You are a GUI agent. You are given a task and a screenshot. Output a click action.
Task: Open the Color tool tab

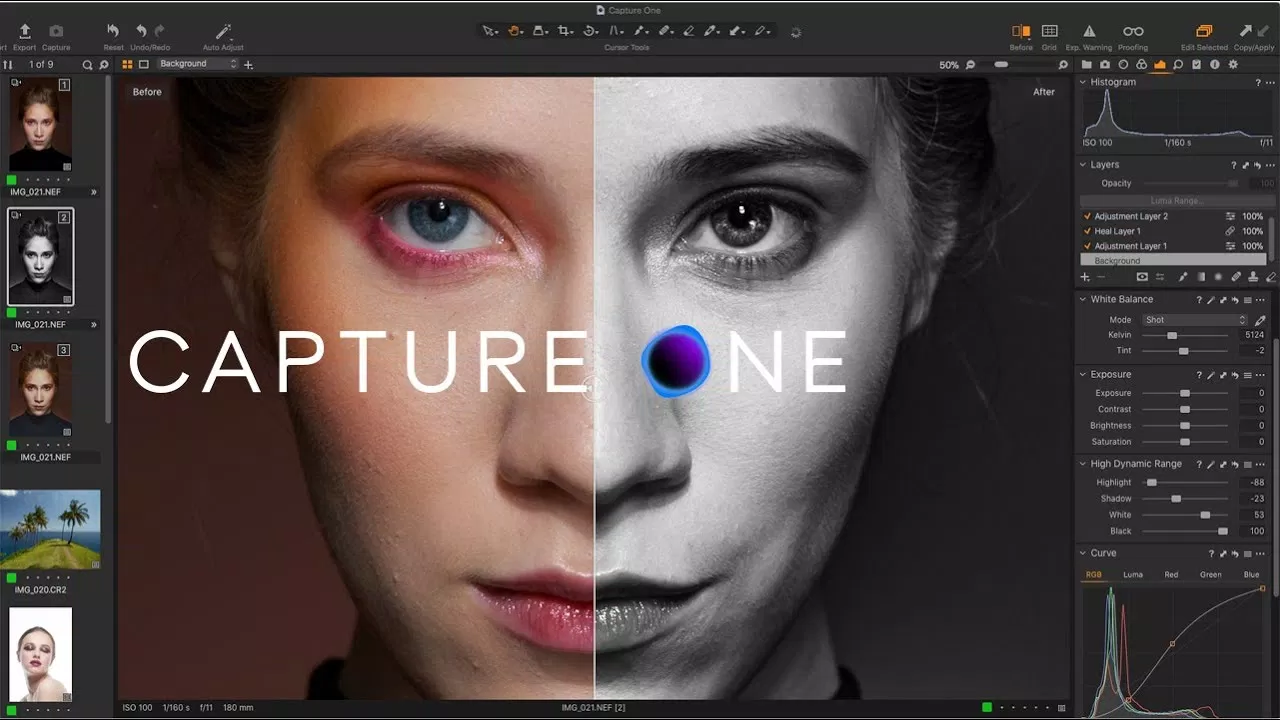[x=1140, y=64]
